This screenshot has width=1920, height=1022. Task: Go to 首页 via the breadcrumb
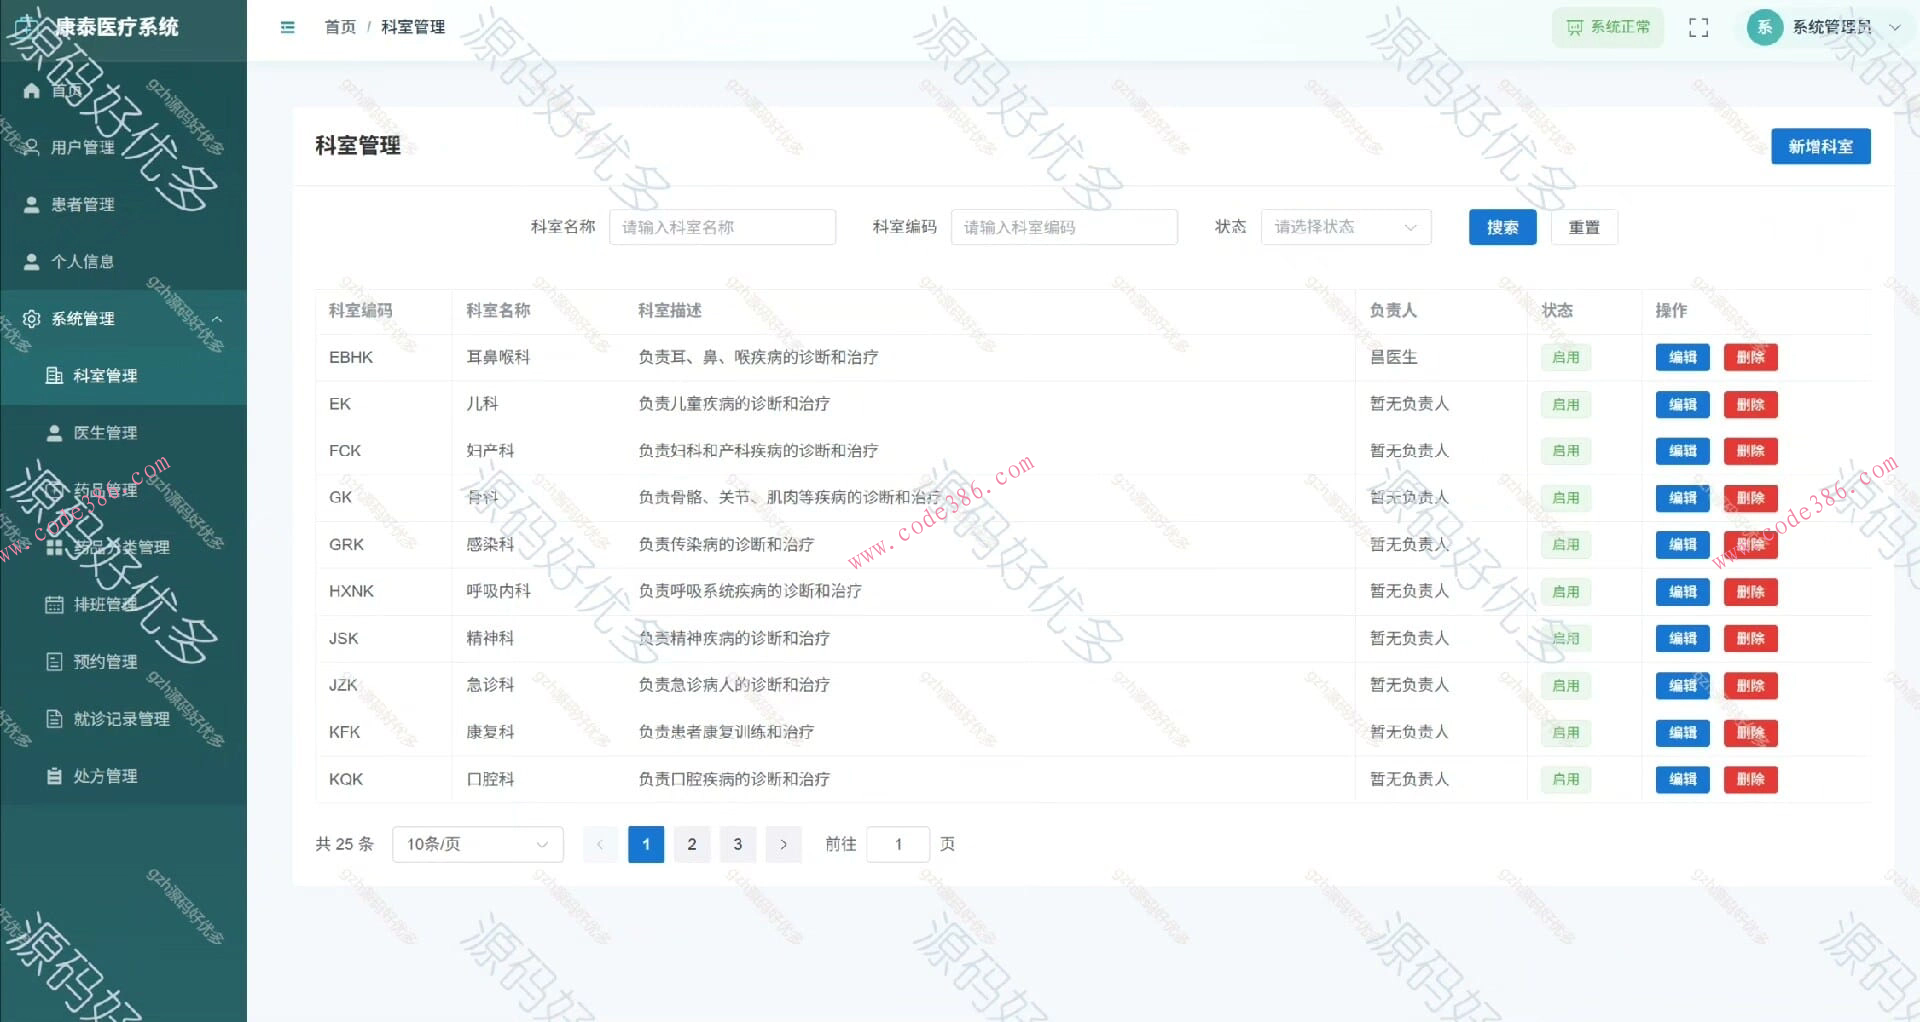point(339,26)
